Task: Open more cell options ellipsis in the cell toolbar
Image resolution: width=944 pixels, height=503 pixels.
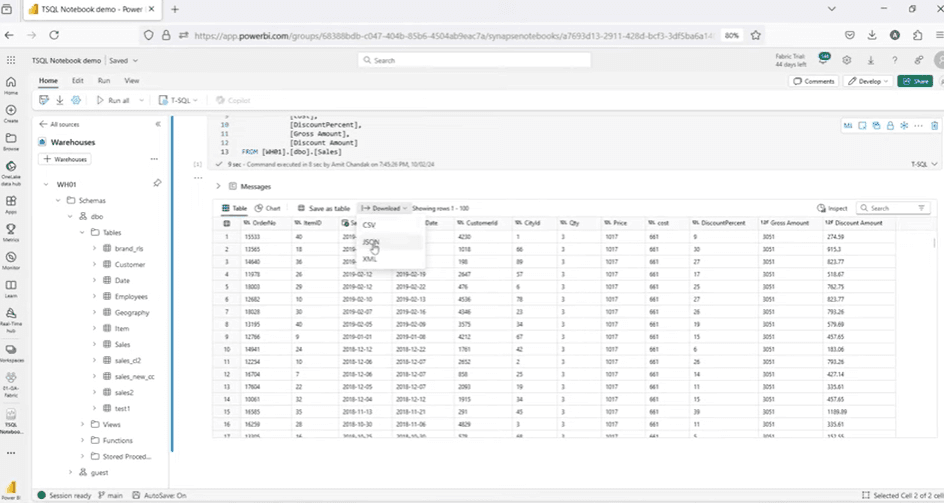Action: pos(918,125)
